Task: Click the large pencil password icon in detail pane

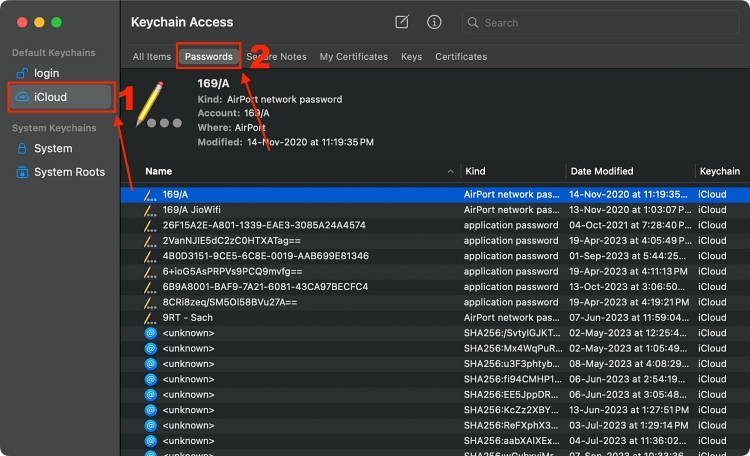Action: (x=158, y=105)
